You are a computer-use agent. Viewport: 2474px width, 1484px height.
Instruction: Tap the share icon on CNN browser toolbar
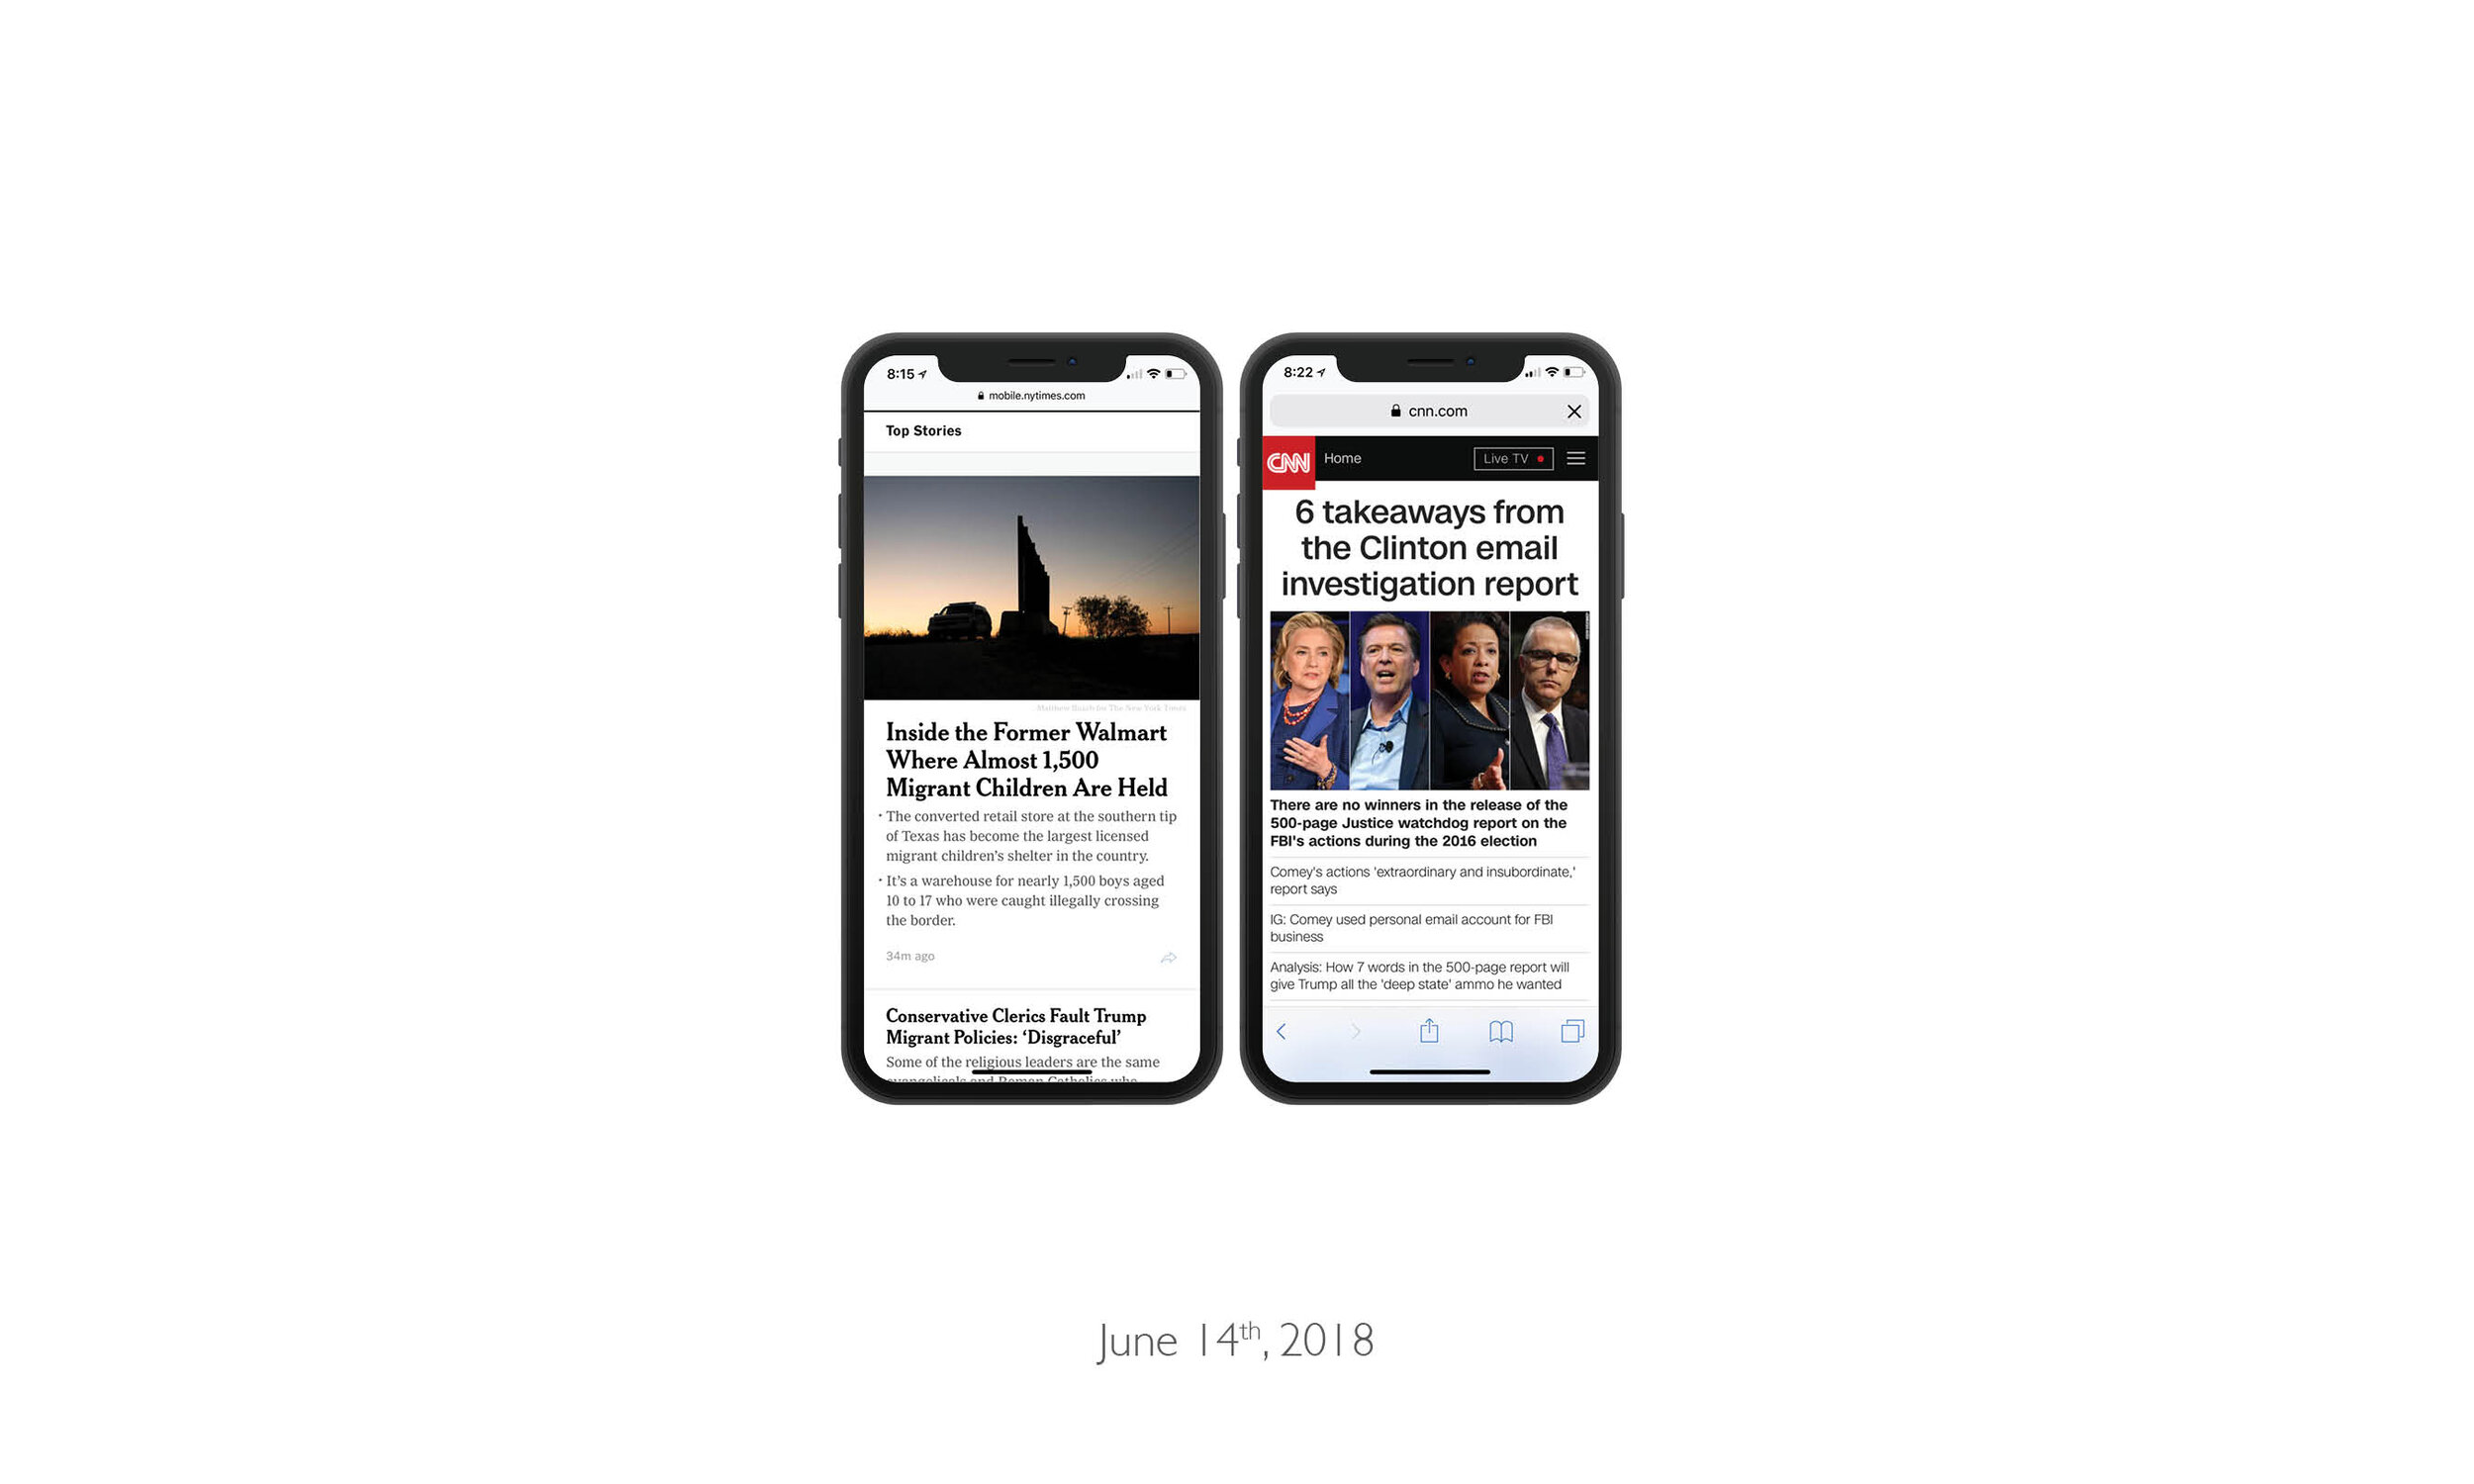point(1428,1028)
